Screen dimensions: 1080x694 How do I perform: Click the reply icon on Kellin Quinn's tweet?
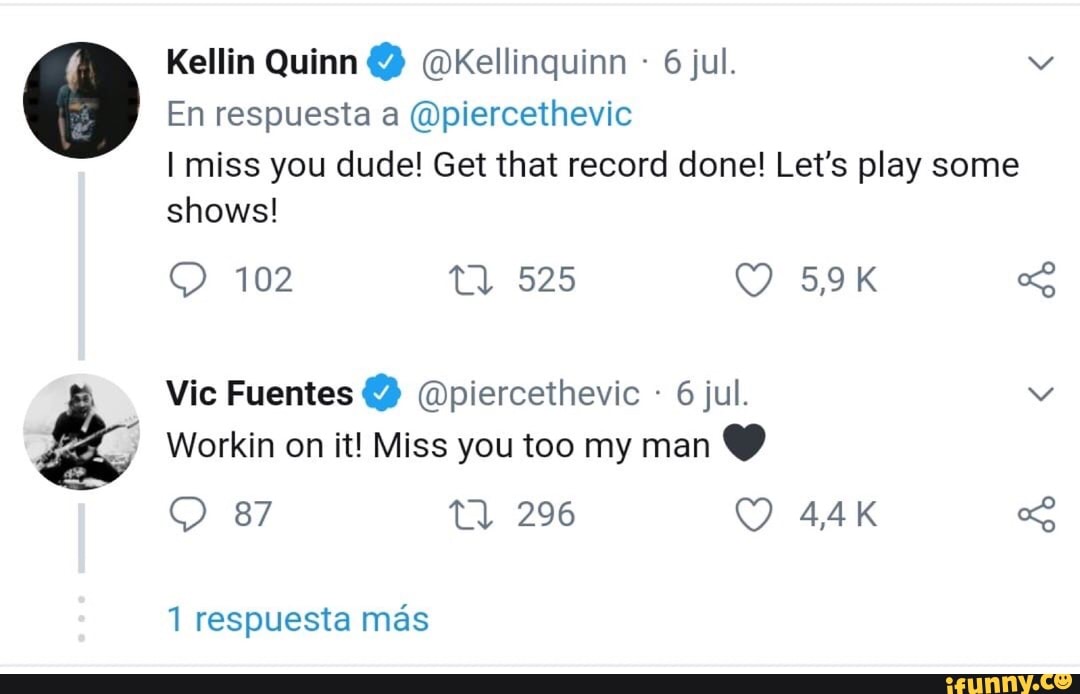click(x=189, y=279)
